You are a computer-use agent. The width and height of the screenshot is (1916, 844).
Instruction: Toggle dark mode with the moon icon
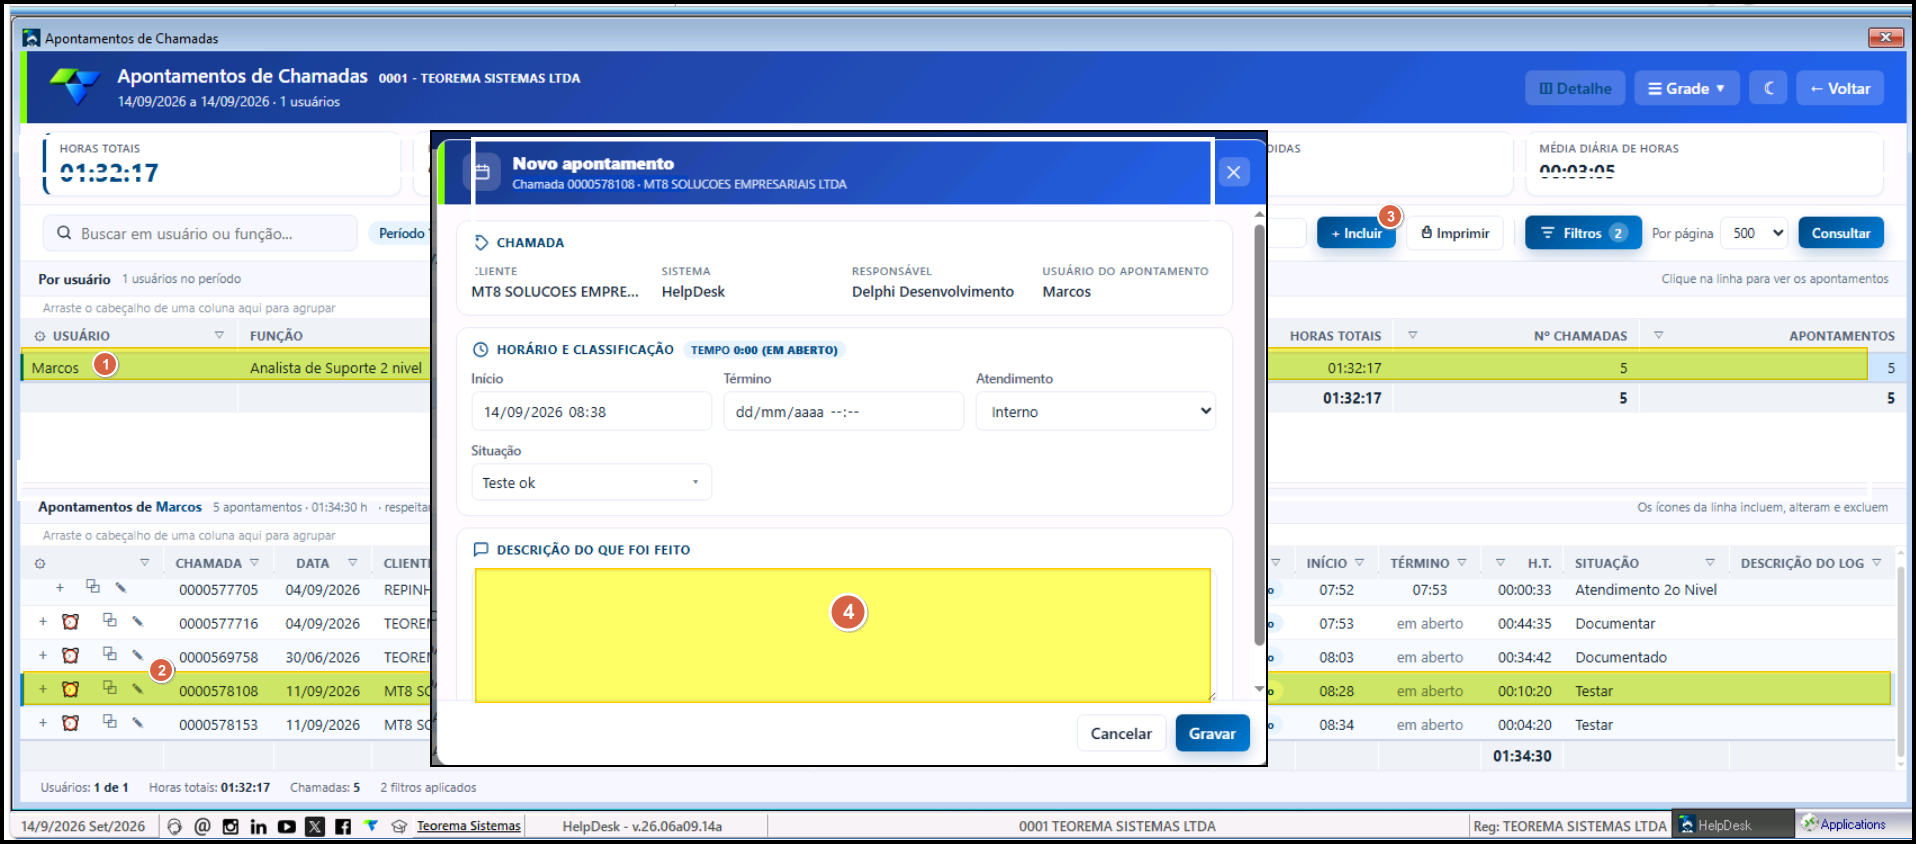[1768, 88]
